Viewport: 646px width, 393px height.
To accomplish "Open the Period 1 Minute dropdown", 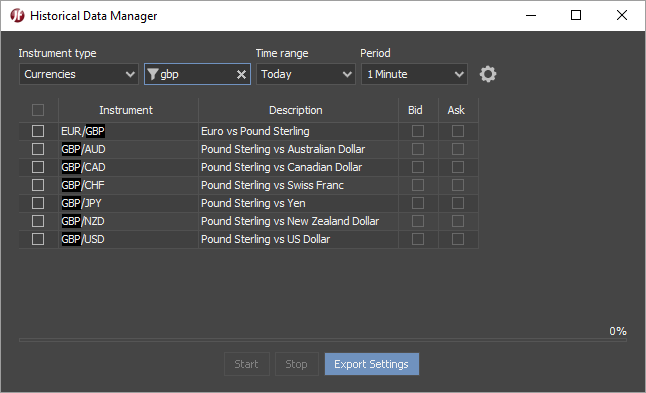I will click(414, 74).
